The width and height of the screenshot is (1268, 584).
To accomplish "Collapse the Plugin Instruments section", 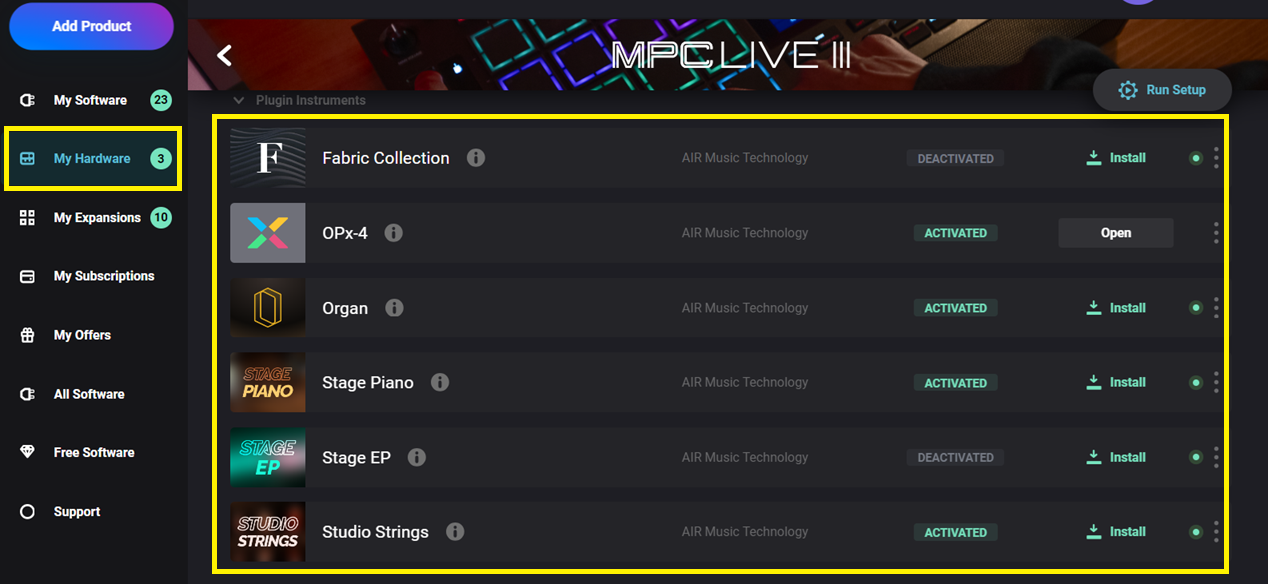I will coord(238,100).
